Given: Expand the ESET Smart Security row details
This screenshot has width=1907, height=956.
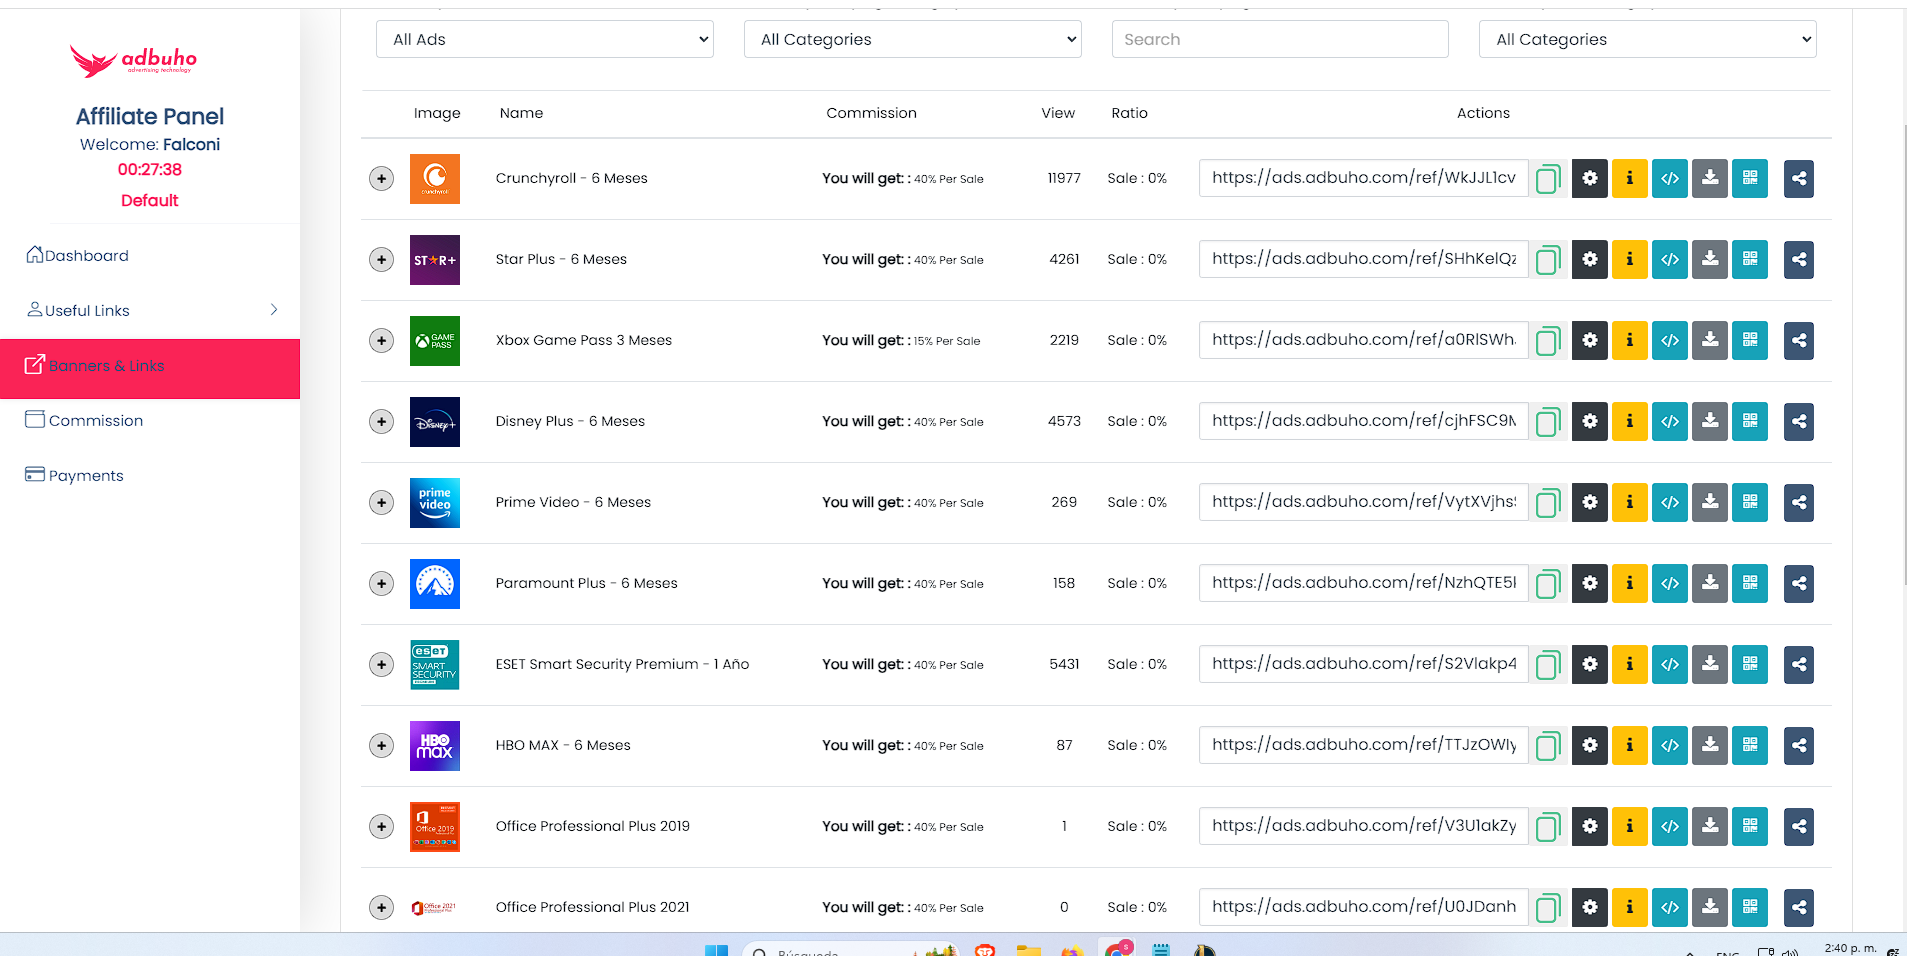Looking at the screenshot, I should 381,665.
